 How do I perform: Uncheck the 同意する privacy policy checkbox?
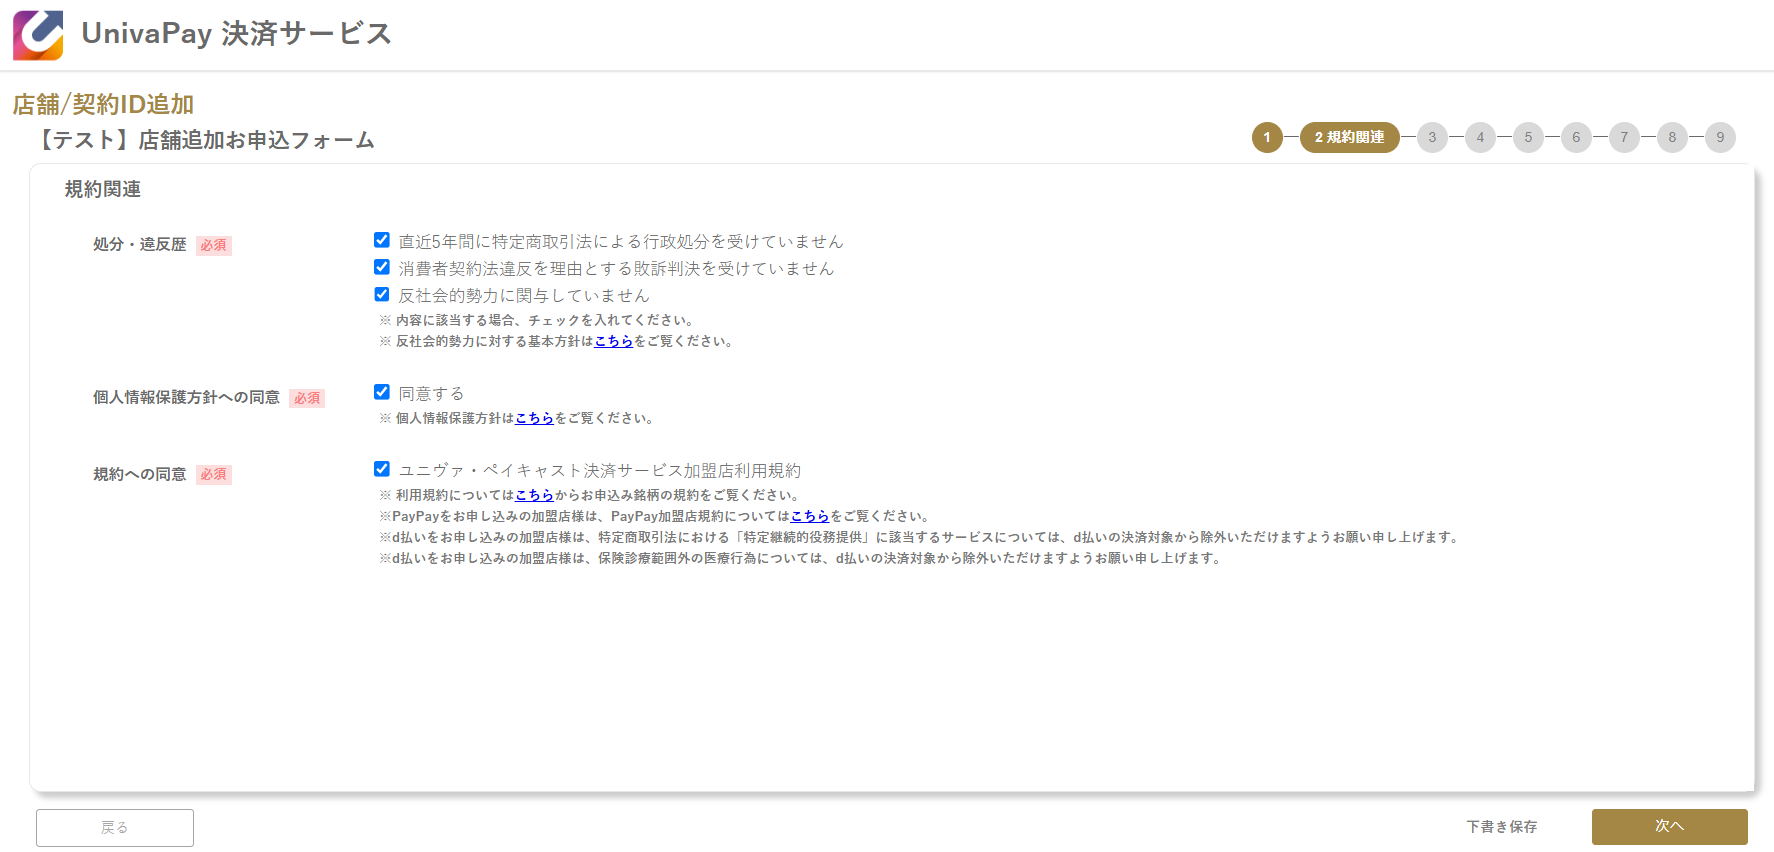pyautogui.click(x=381, y=392)
